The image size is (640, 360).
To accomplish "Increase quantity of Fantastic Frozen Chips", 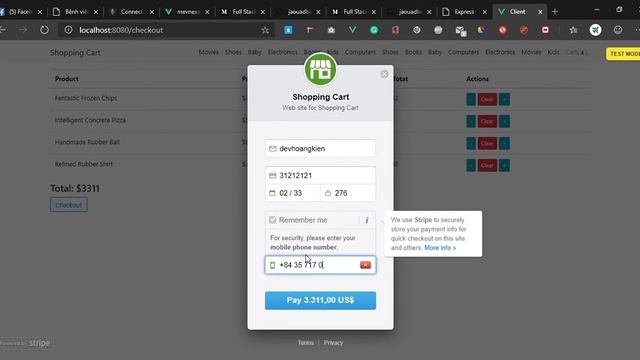I will pyautogui.click(x=504, y=99).
